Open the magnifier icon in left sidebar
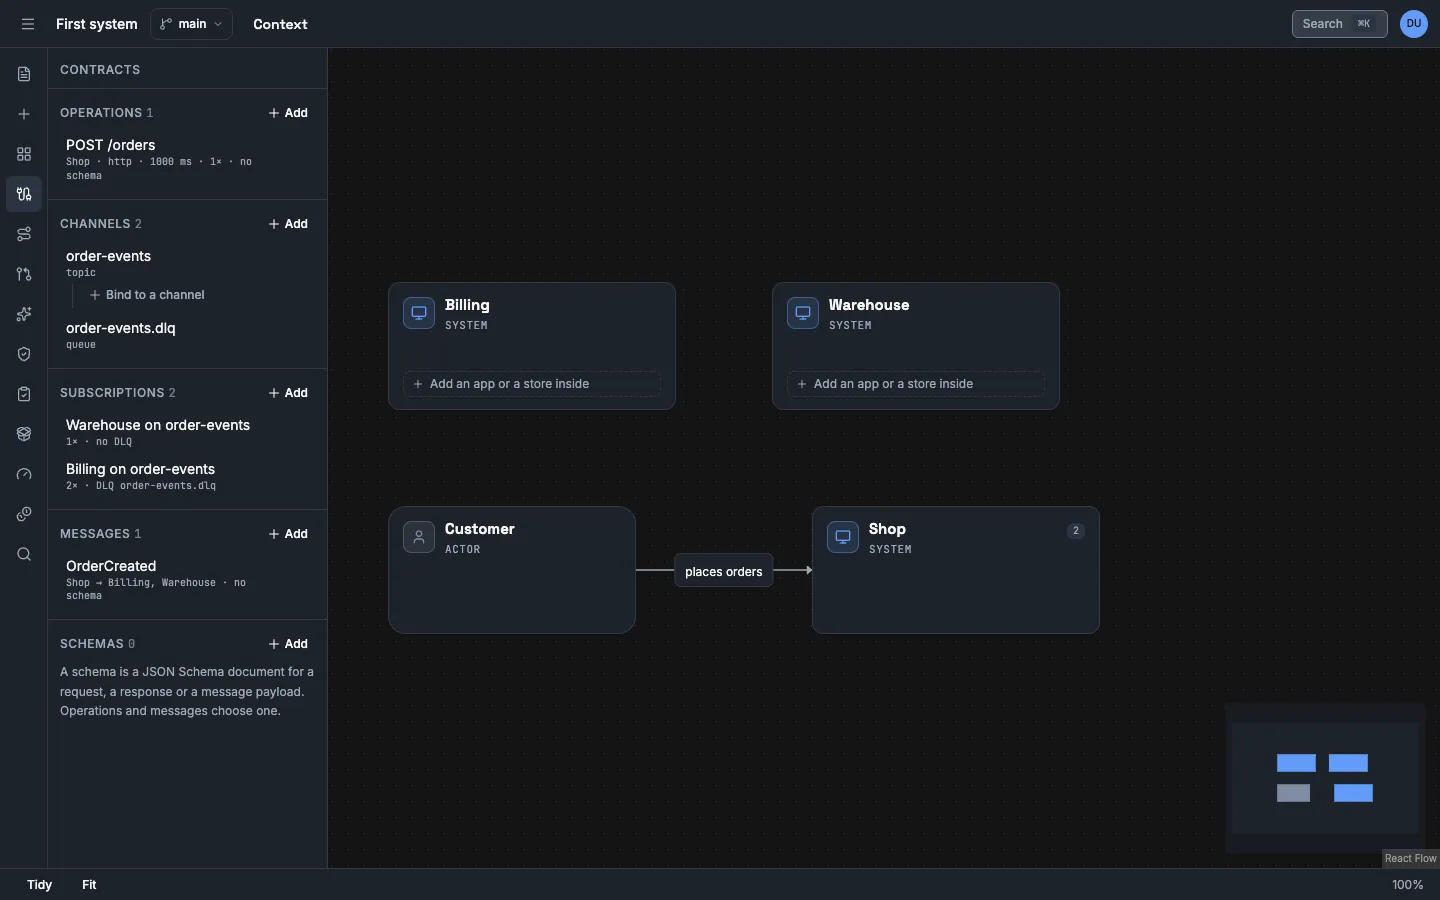The width and height of the screenshot is (1440, 900). (24, 554)
